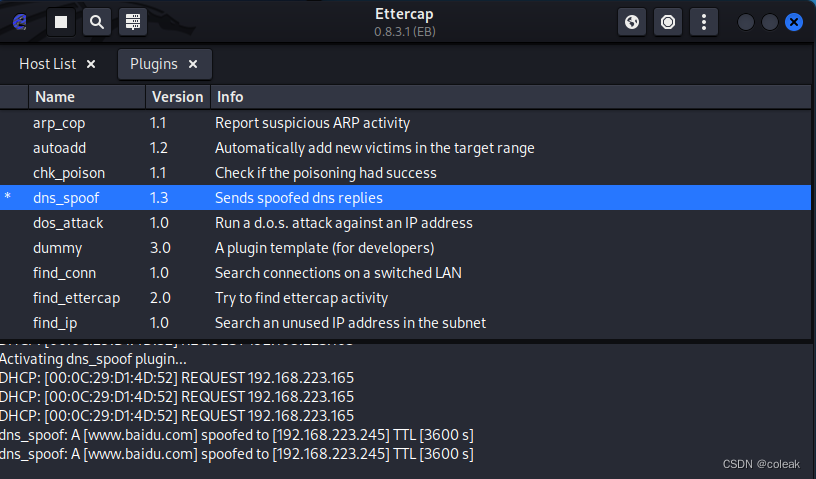Click the last dns_spoof baidu.com log line

[237, 453]
